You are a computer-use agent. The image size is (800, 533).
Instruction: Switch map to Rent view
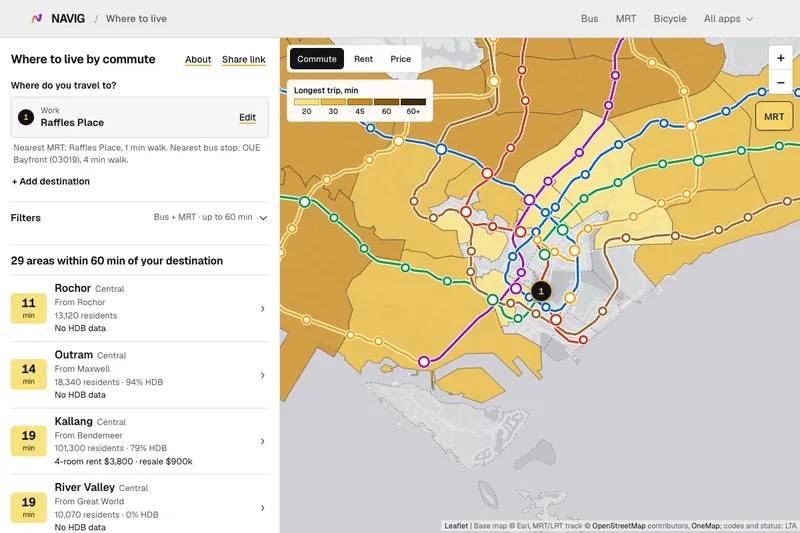(363, 59)
